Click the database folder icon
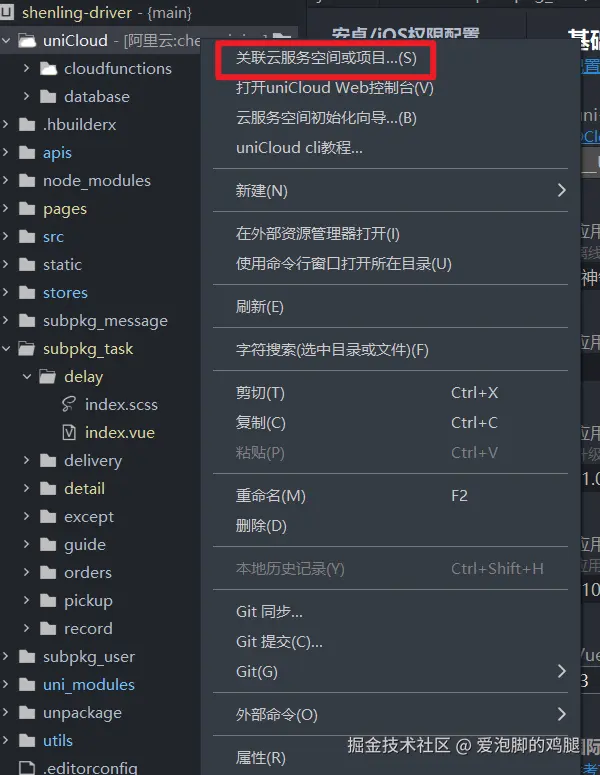 [48, 96]
